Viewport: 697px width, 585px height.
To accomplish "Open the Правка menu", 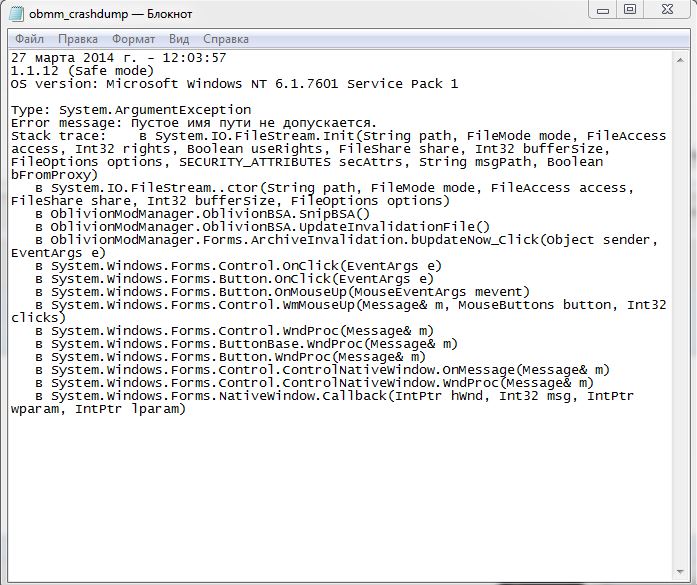I will pyautogui.click(x=78, y=39).
